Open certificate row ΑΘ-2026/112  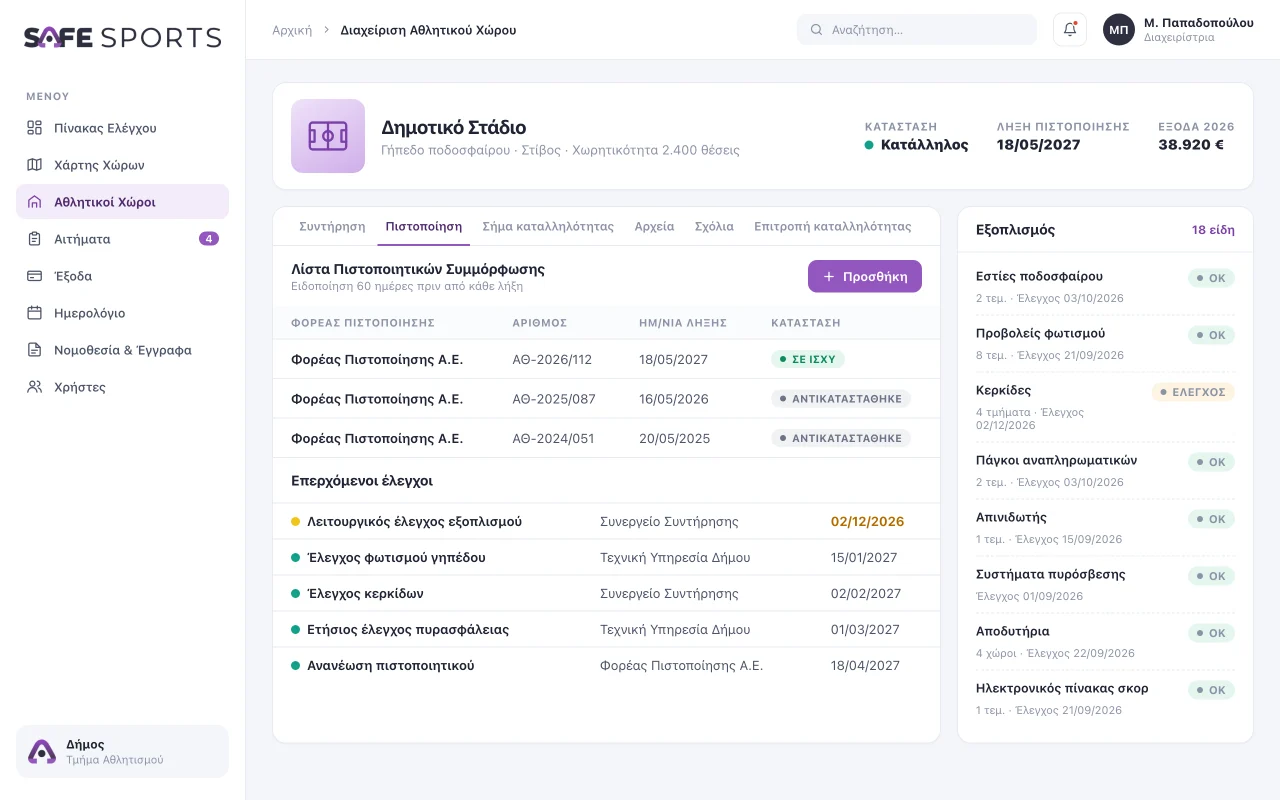(x=606, y=359)
